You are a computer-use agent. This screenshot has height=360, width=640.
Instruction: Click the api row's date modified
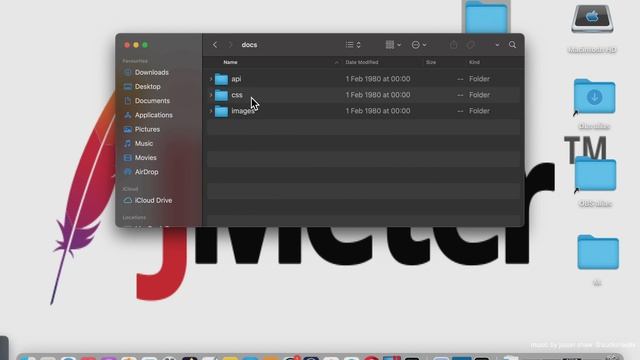378,79
